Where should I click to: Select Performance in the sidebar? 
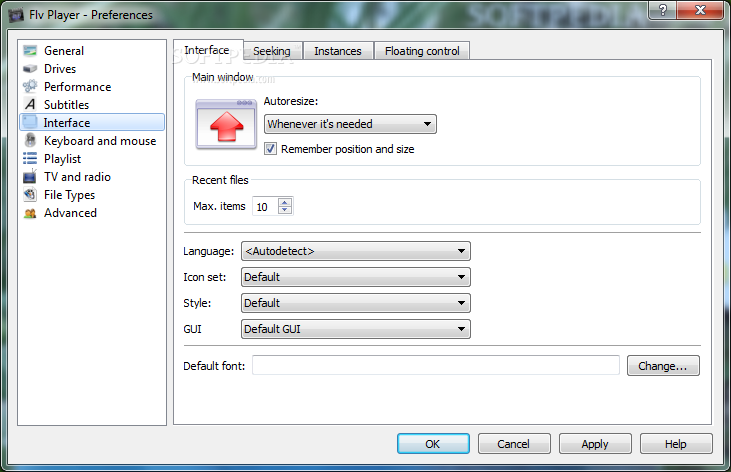coord(77,87)
